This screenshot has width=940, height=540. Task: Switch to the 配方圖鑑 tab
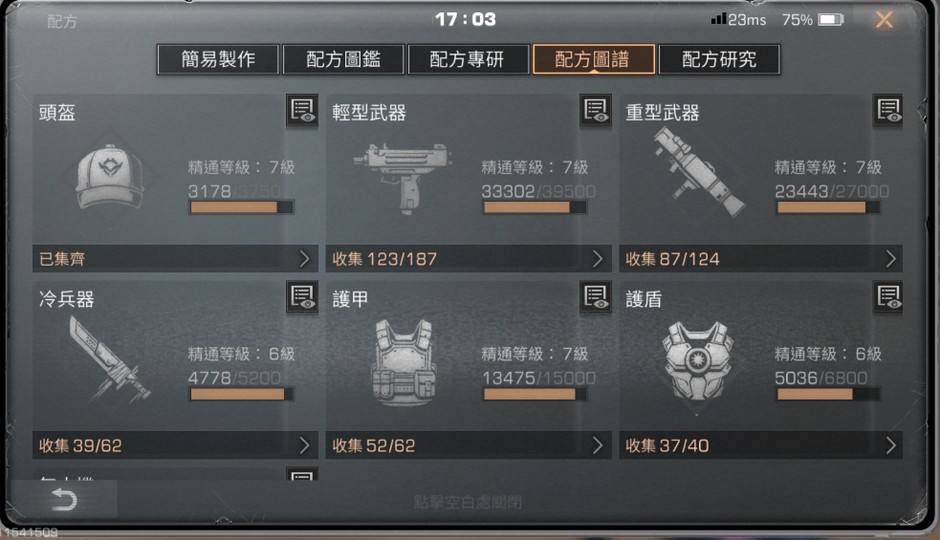click(x=344, y=59)
